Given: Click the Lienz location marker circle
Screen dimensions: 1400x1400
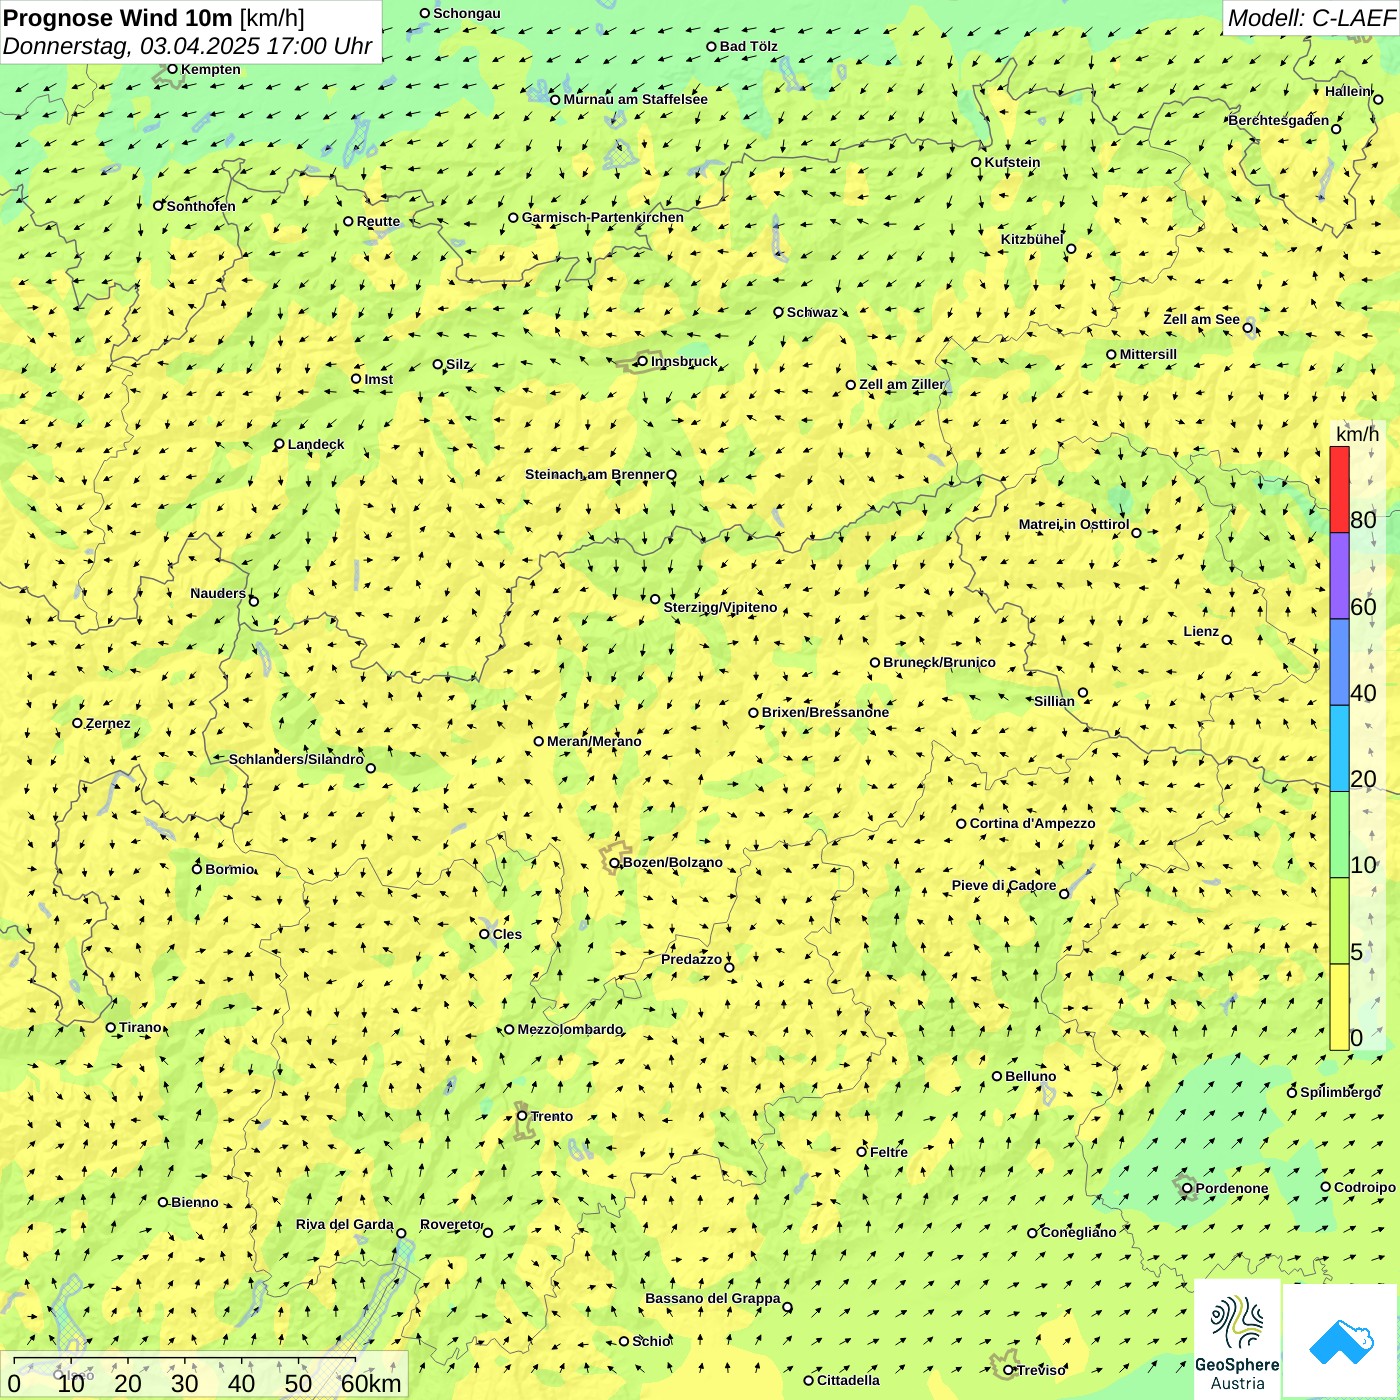Looking at the screenshot, I should tap(1227, 640).
